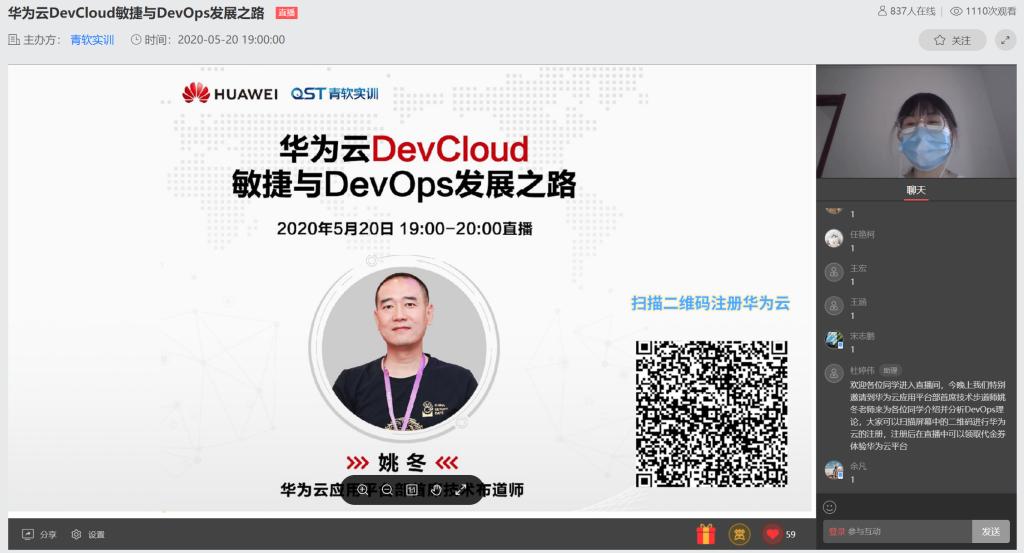Reset slide to 1:1 original size
This screenshot has width=1024, height=553.
pyautogui.click(x=411, y=490)
